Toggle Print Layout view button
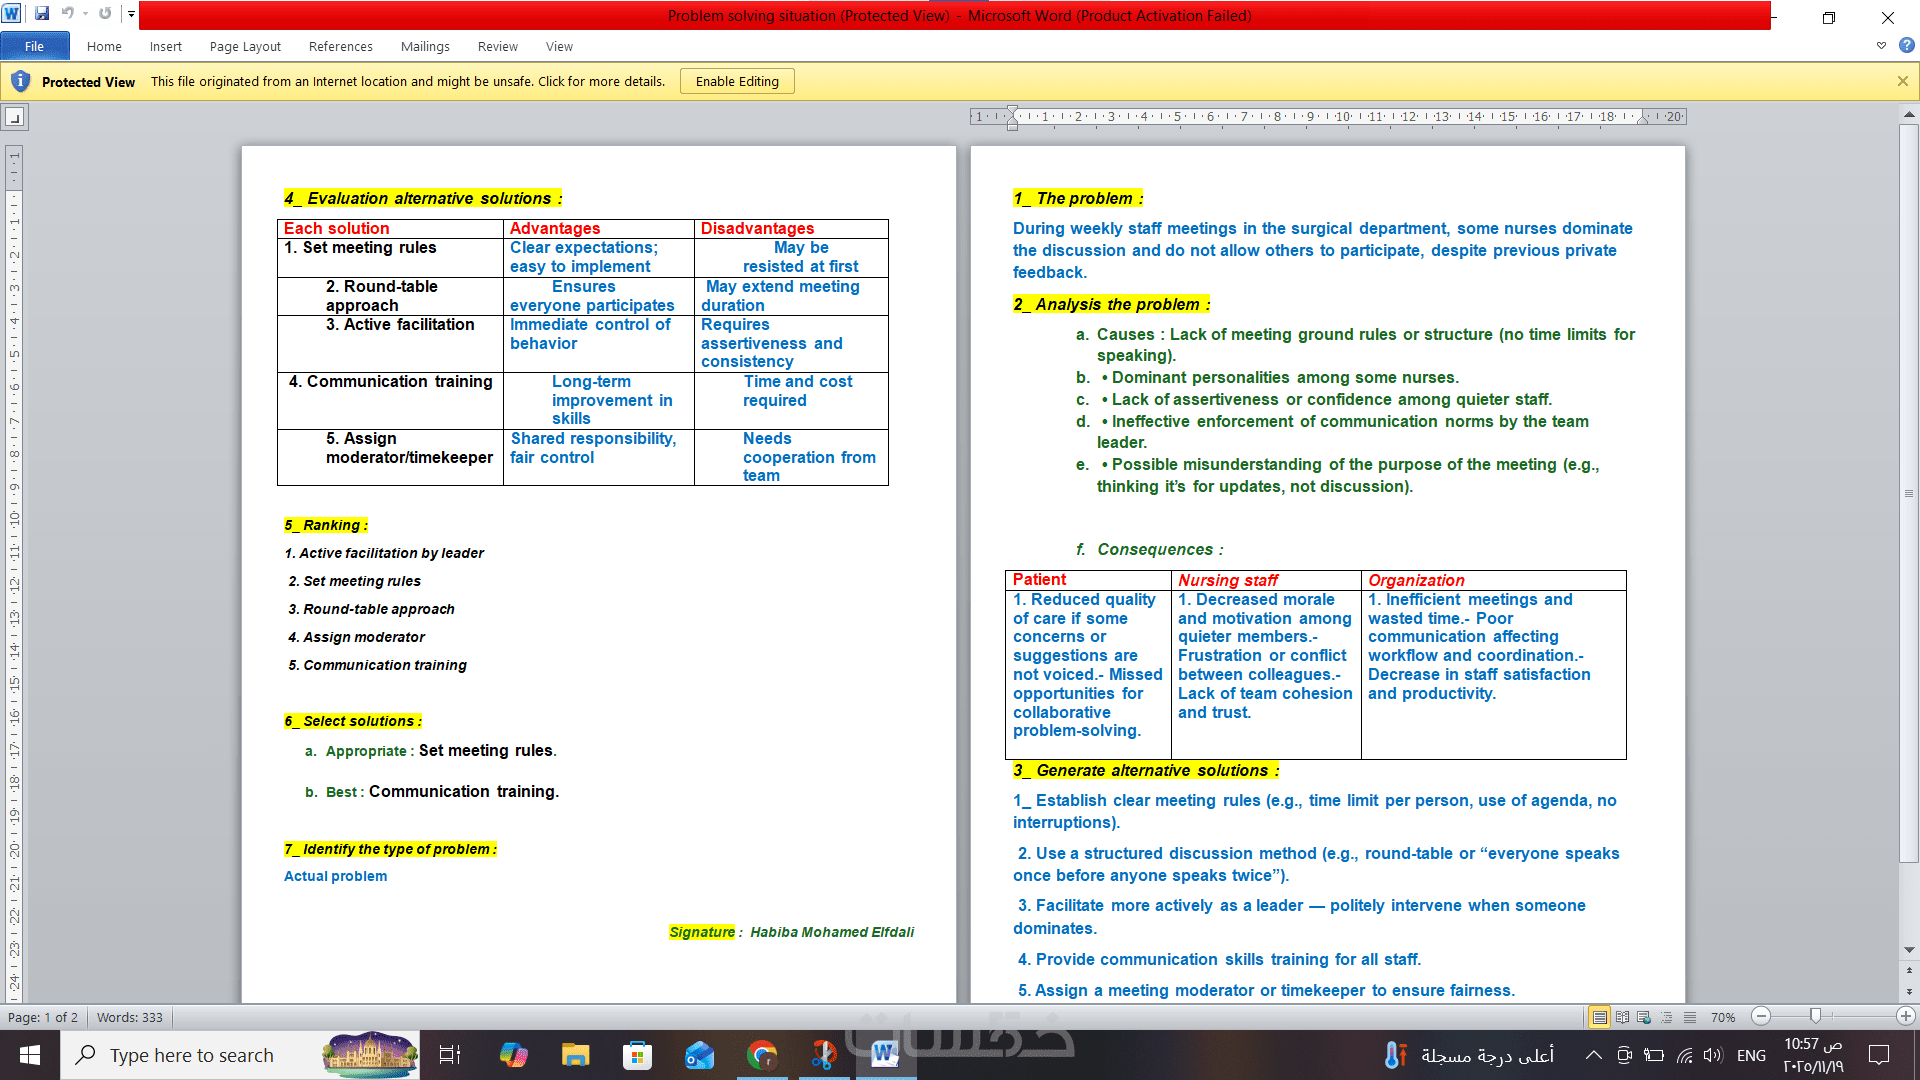 tap(1600, 1017)
